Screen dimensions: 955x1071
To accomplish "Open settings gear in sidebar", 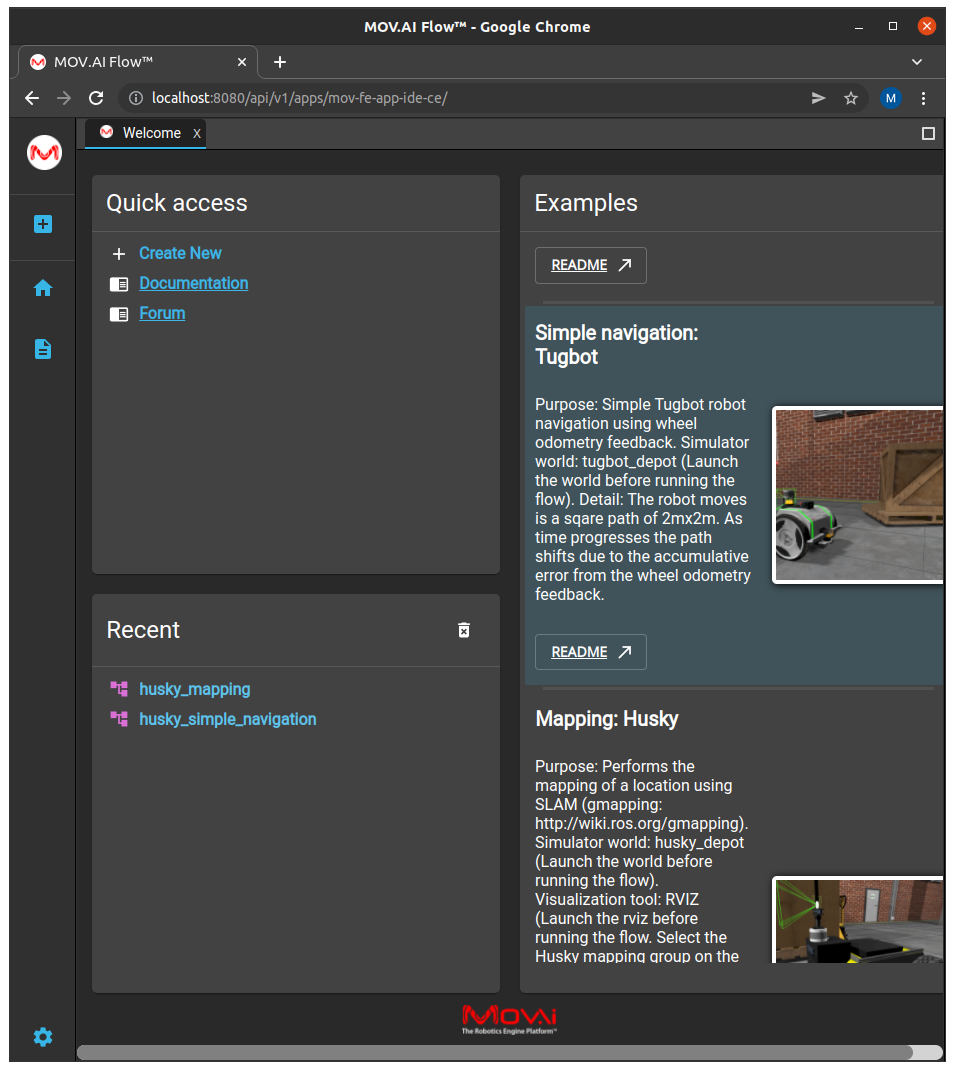I will [43, 1037].
